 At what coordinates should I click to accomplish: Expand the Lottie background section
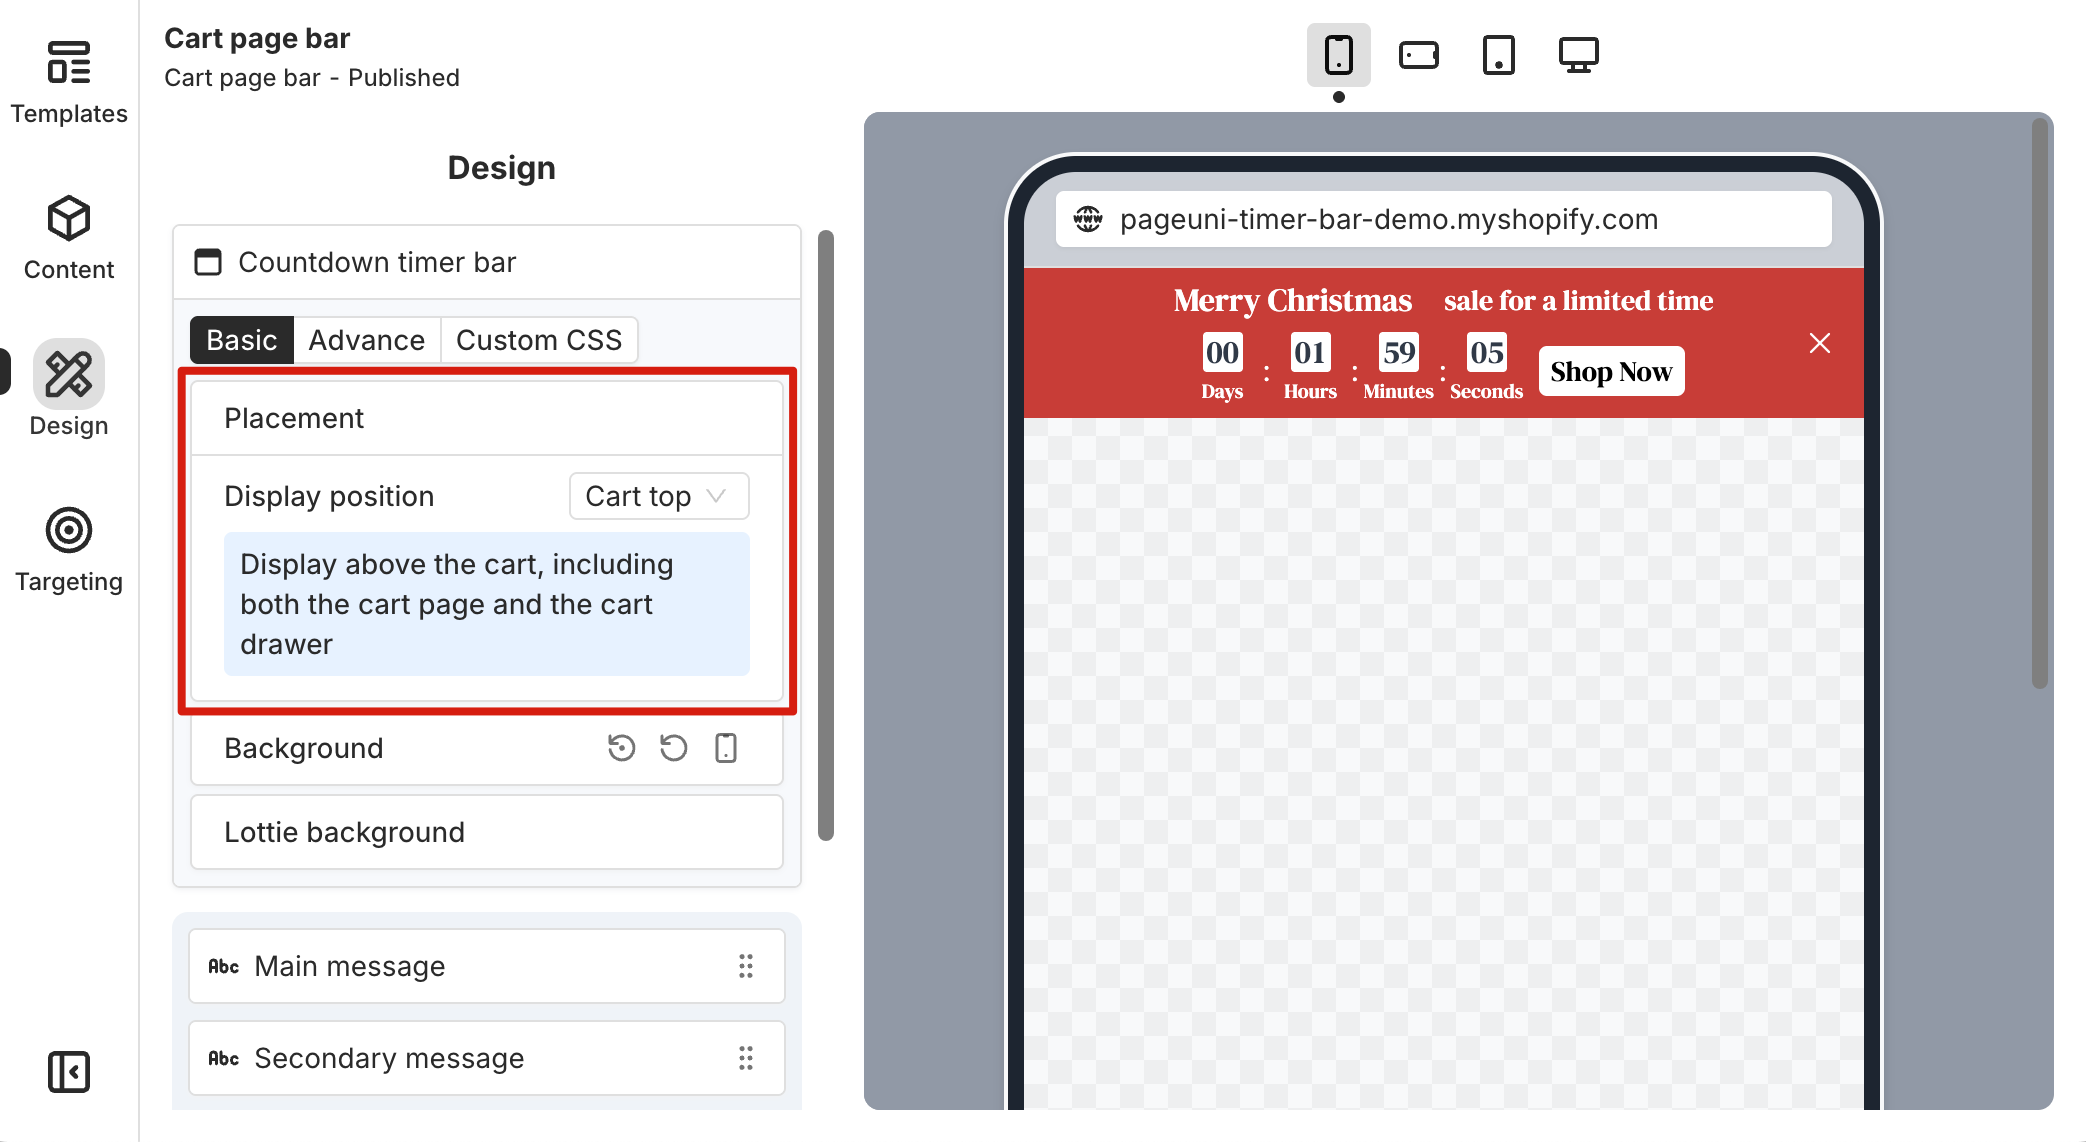[x=487, y=832]
